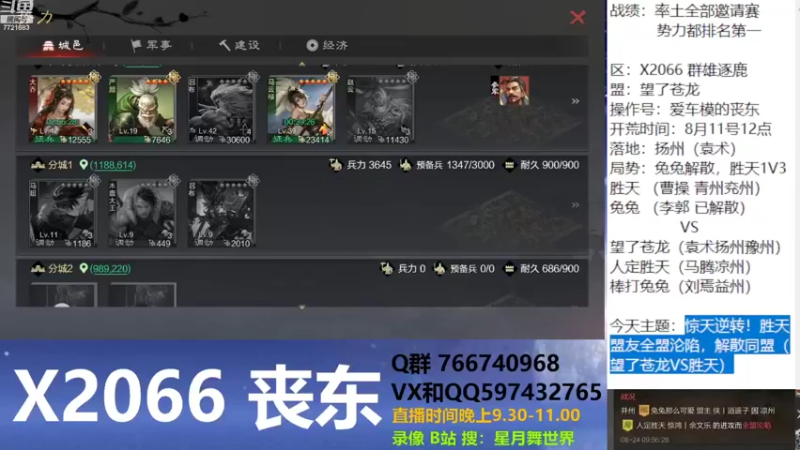Select the 赵云 Lv.15 hero card

pos(381,110)
